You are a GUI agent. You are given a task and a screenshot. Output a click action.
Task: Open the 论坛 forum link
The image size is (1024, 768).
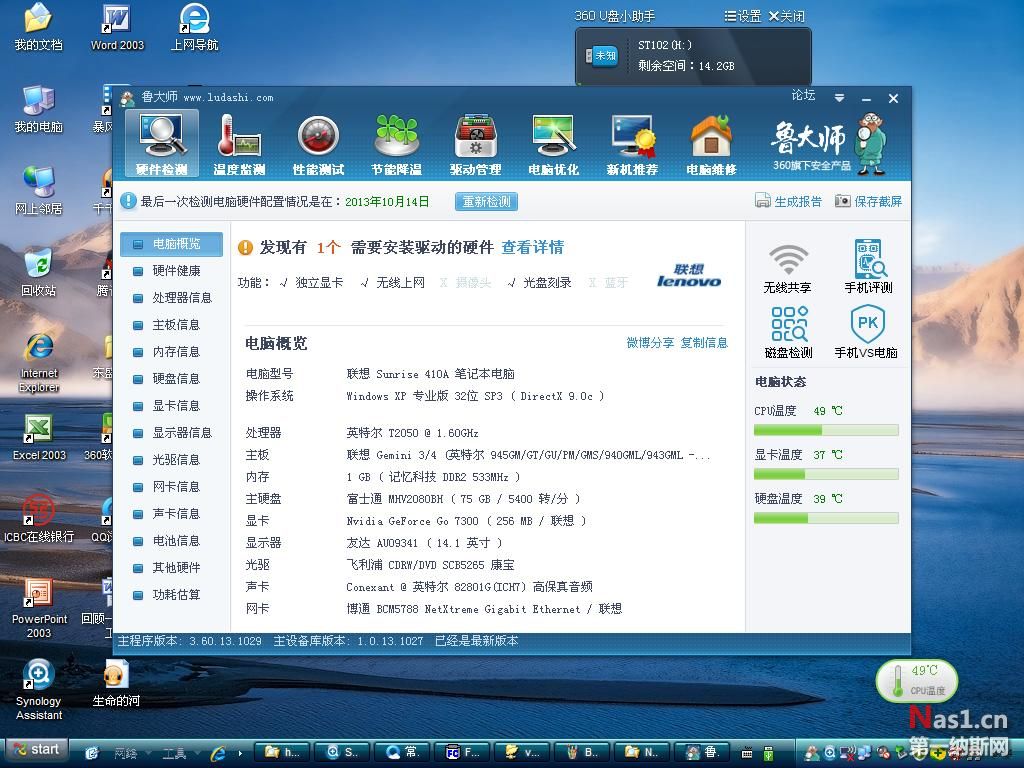pos(803,95)
